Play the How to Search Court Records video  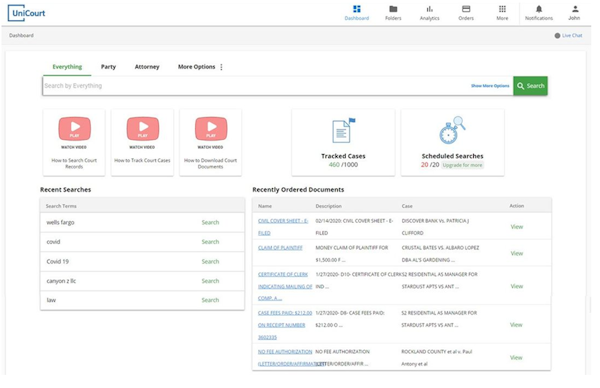click(75, 129)
